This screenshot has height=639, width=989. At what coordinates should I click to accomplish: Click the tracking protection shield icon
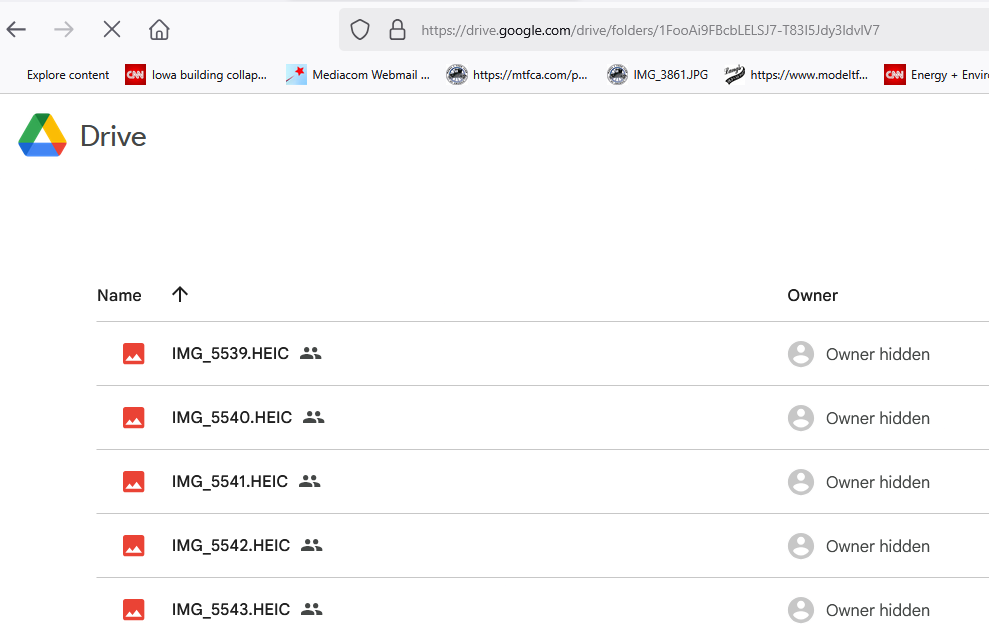[360, 30]
